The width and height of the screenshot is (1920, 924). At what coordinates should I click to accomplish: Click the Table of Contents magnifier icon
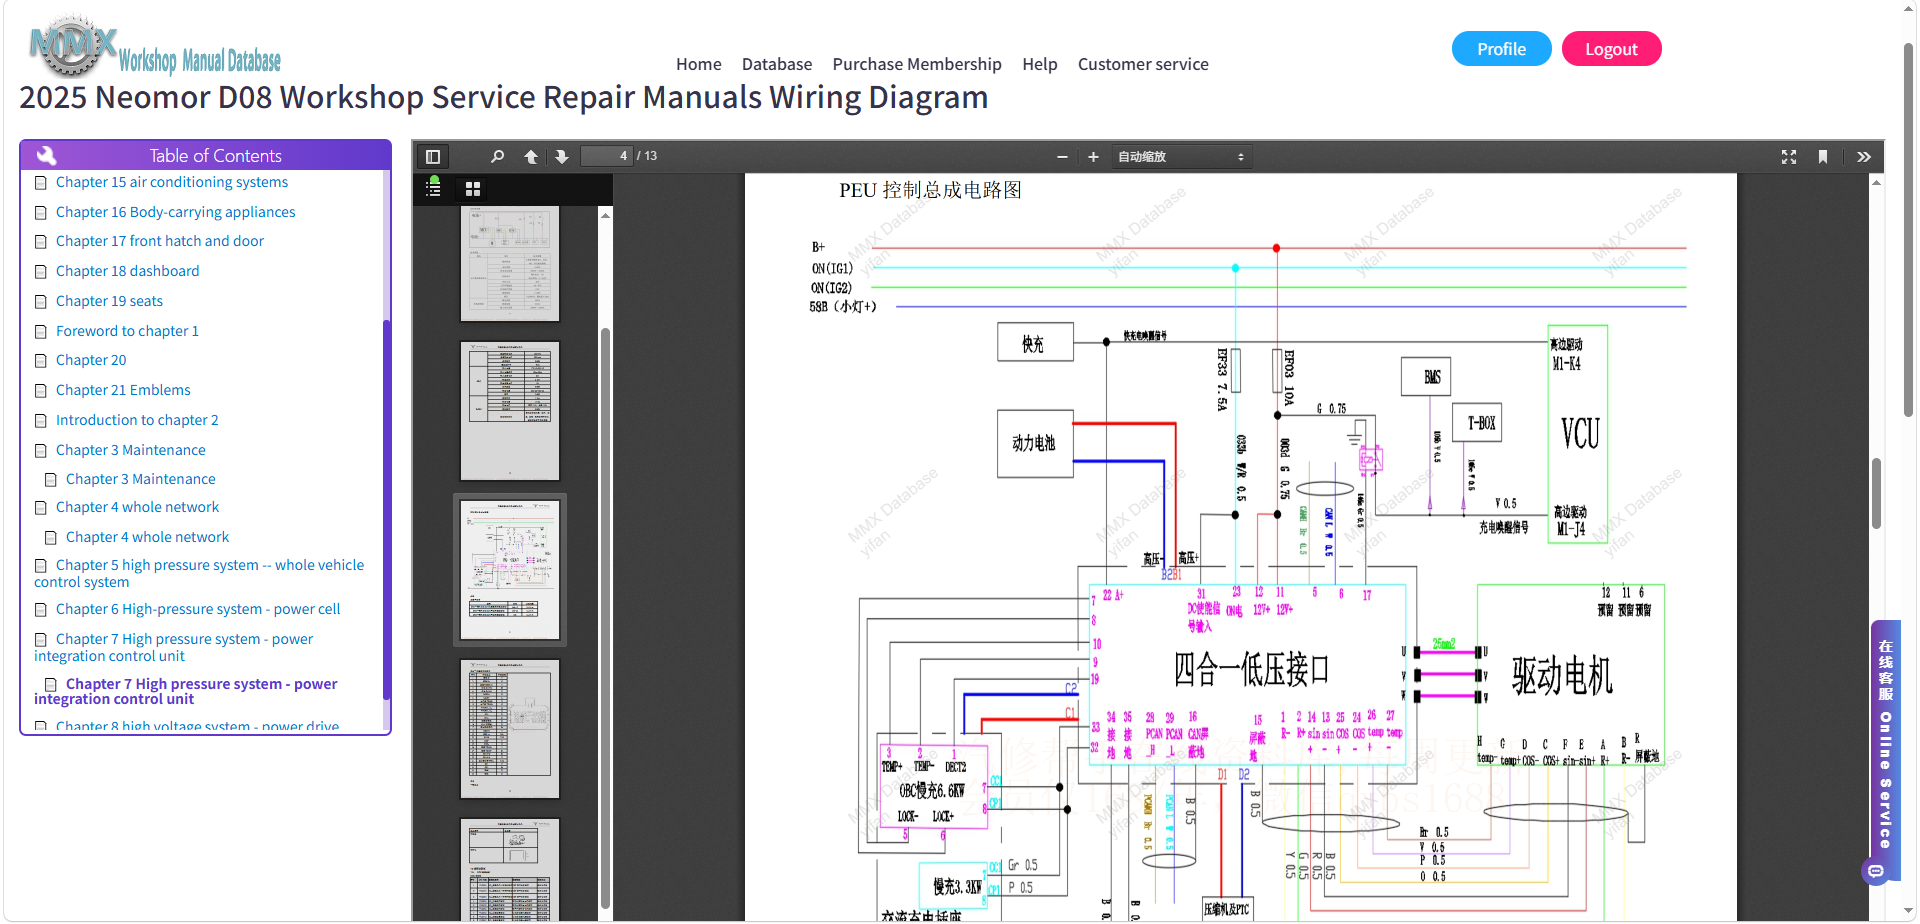tap(46, 155)
